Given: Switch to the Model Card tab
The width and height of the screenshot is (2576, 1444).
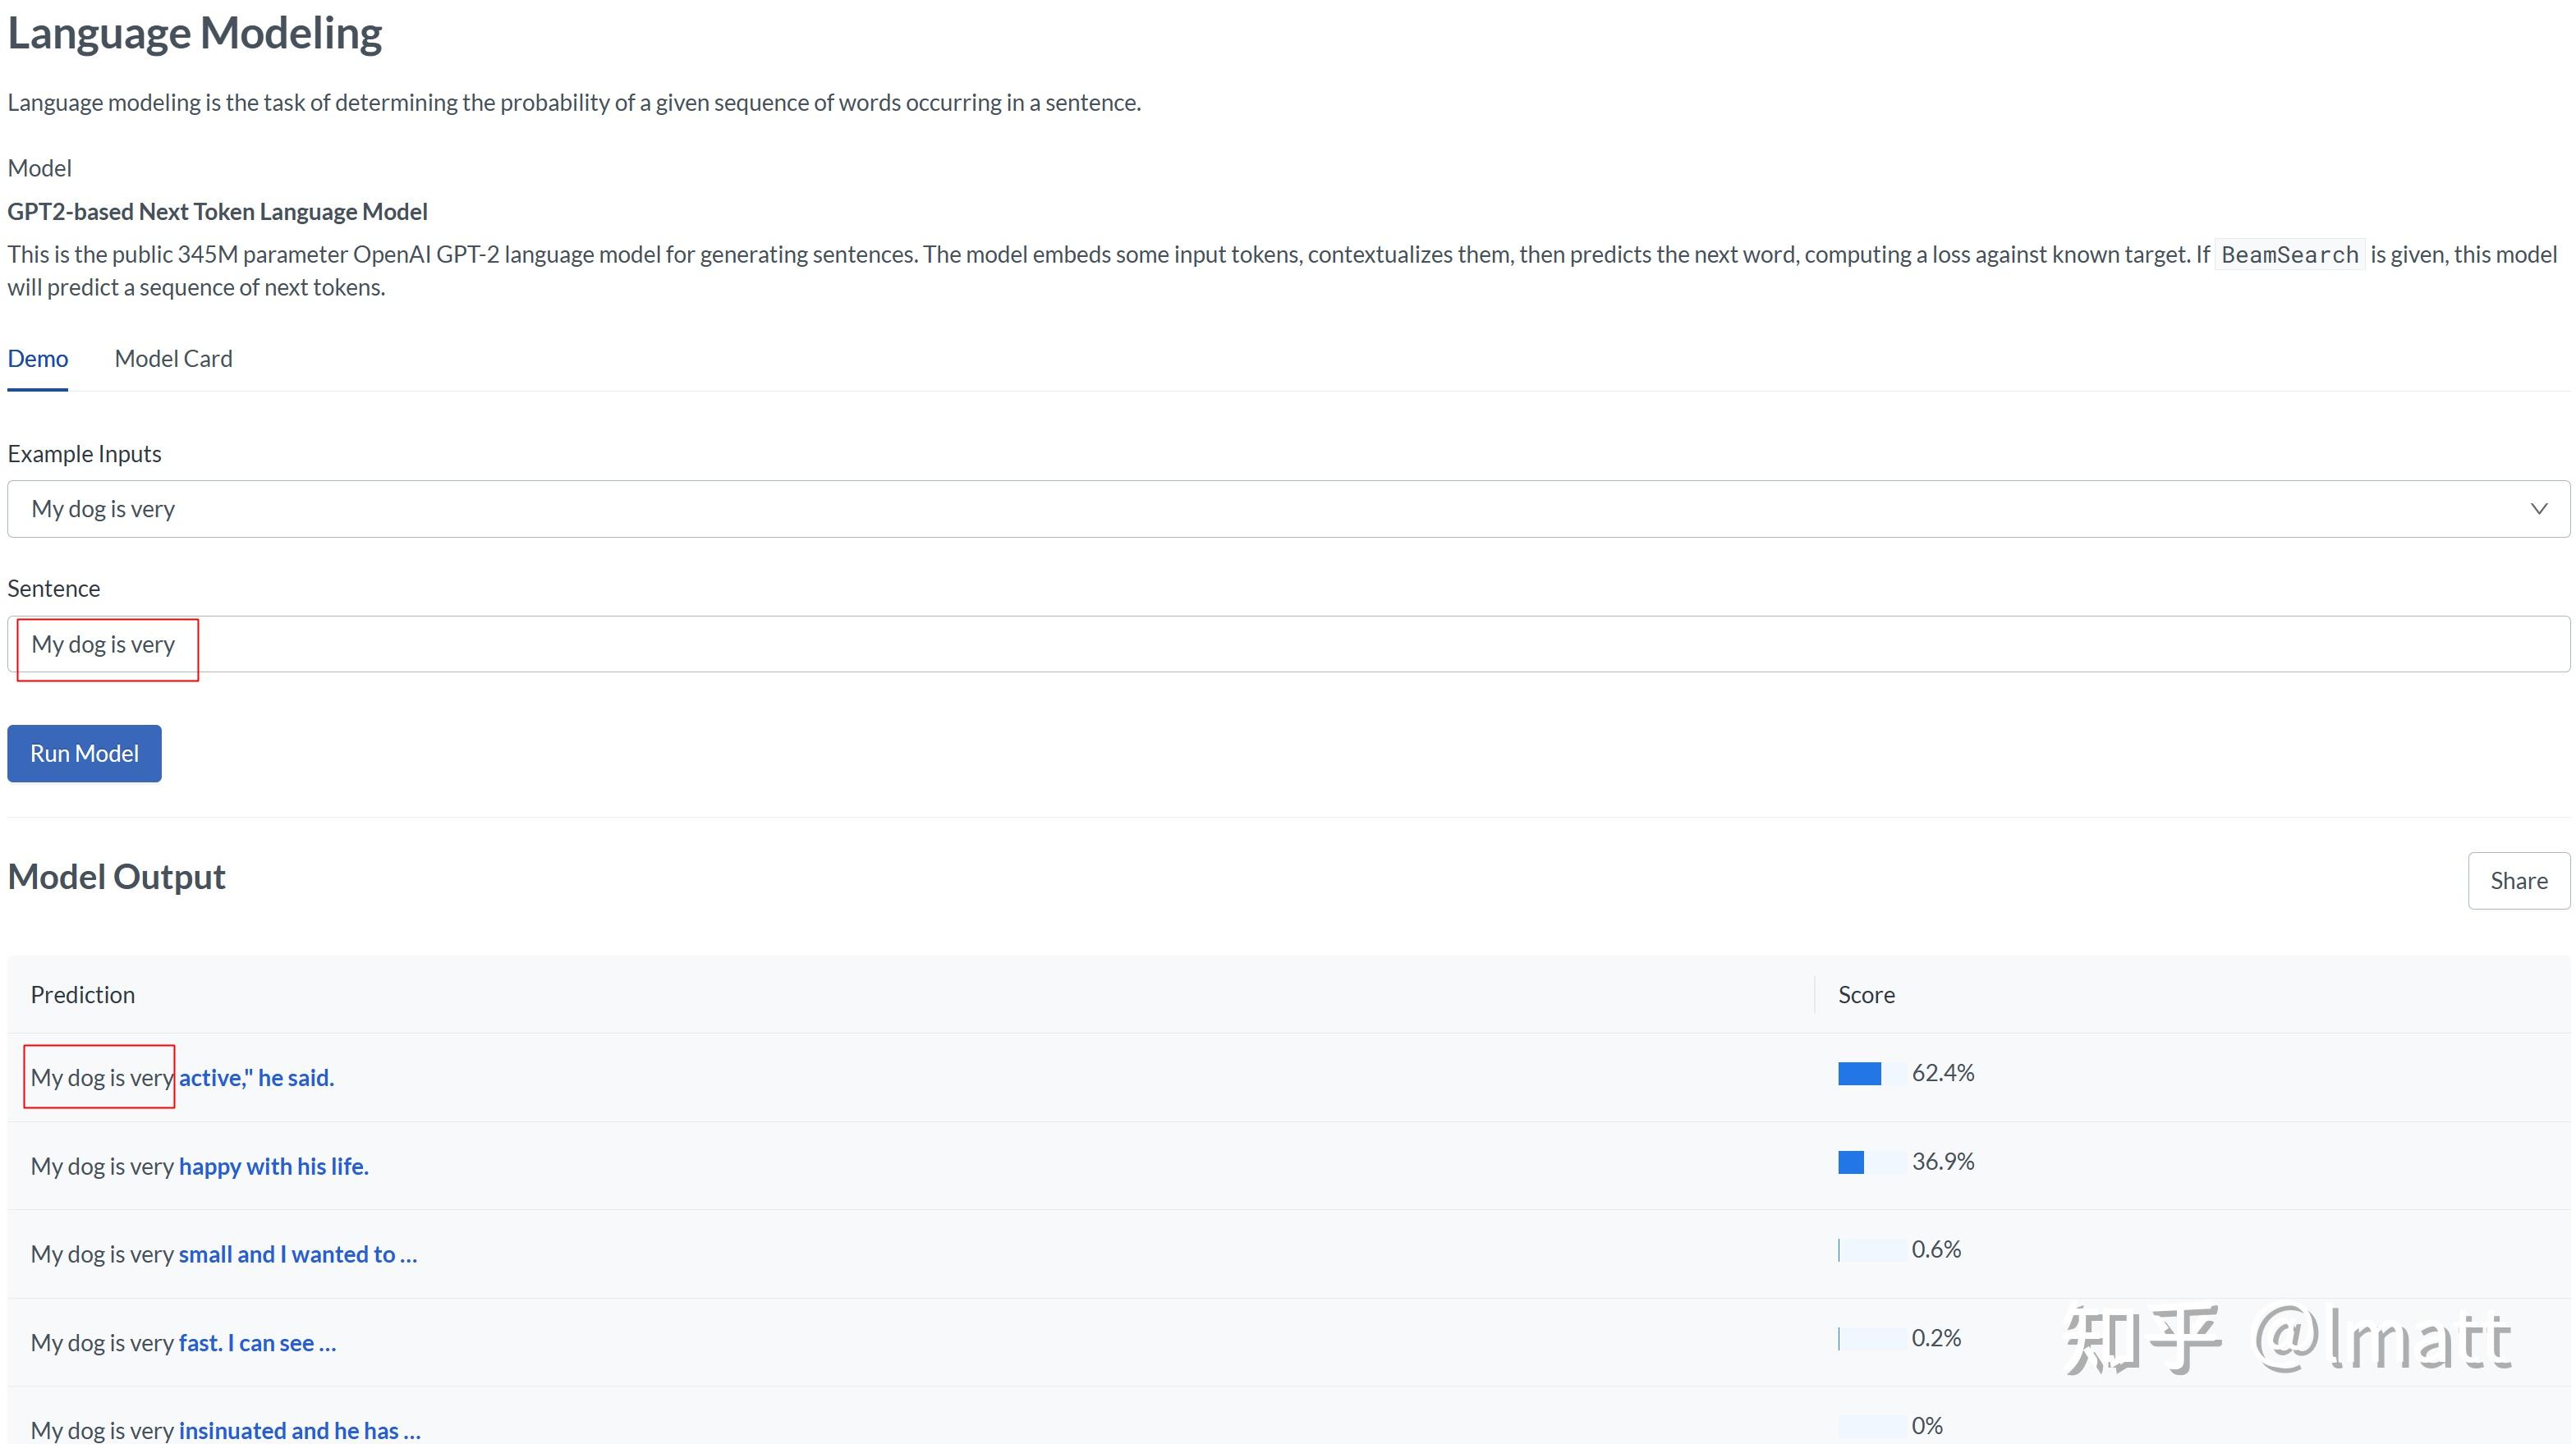Looking at the screenshot, I should coord(173,358).
